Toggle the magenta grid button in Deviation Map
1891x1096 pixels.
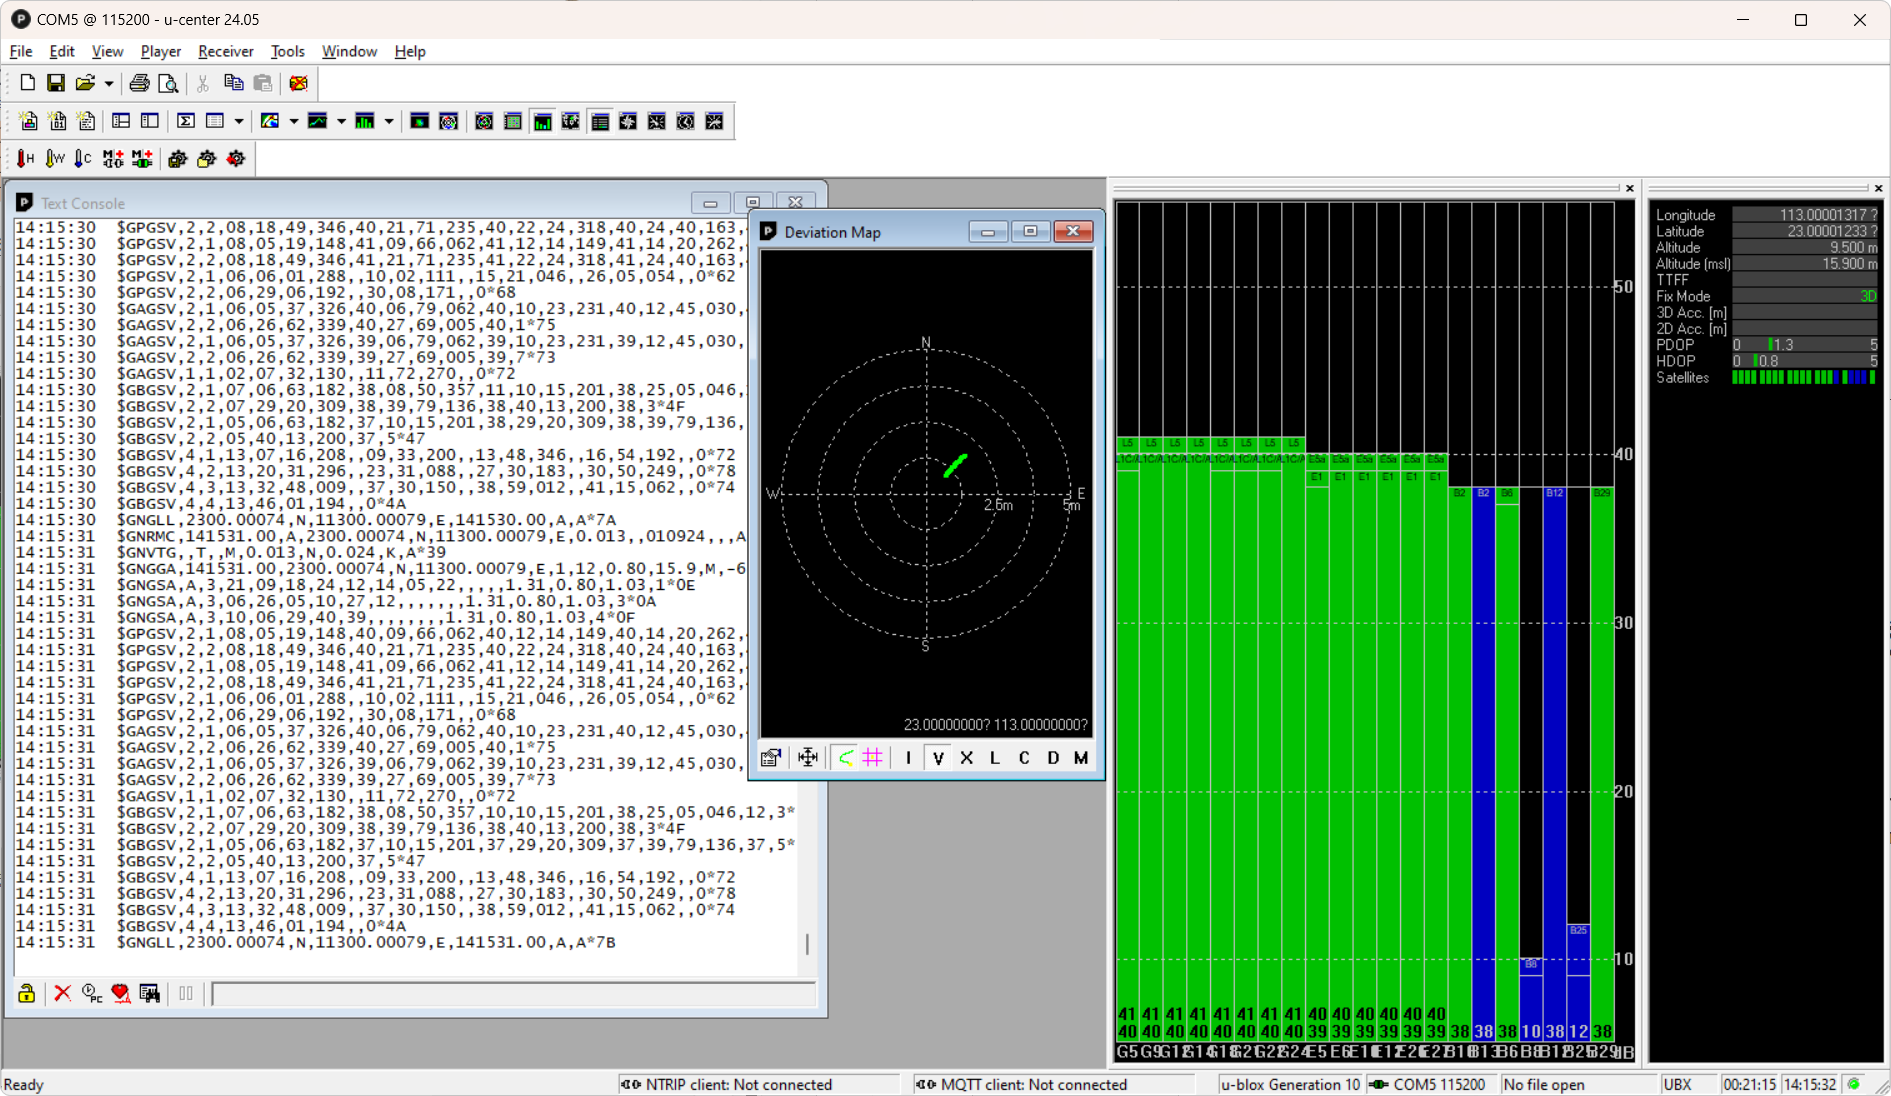(x=873, y=758)
